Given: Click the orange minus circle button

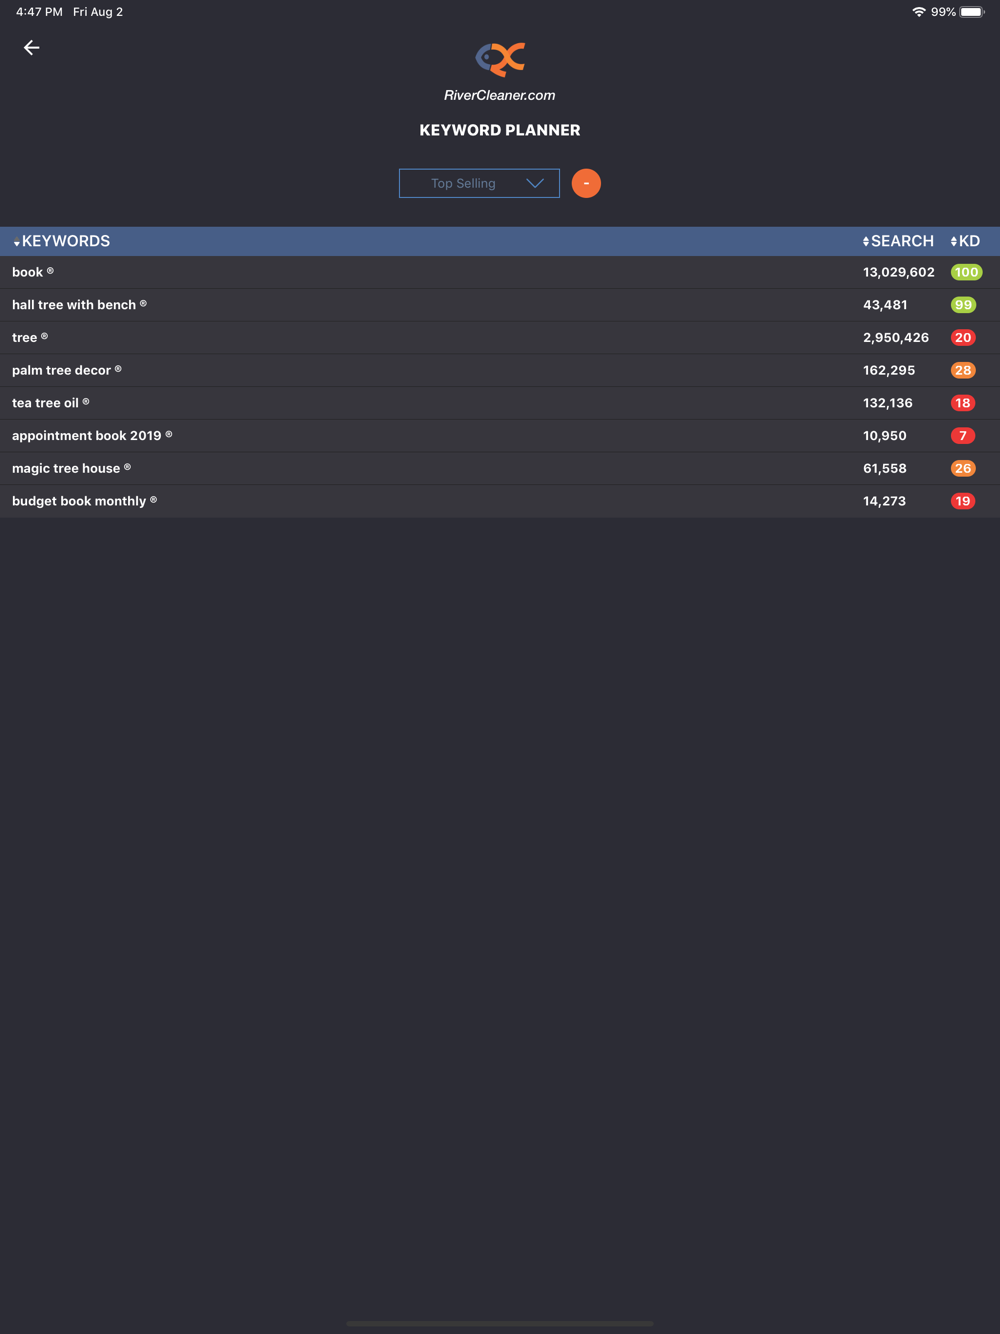Looking at the screenshot, I should [x=586, y=183].
